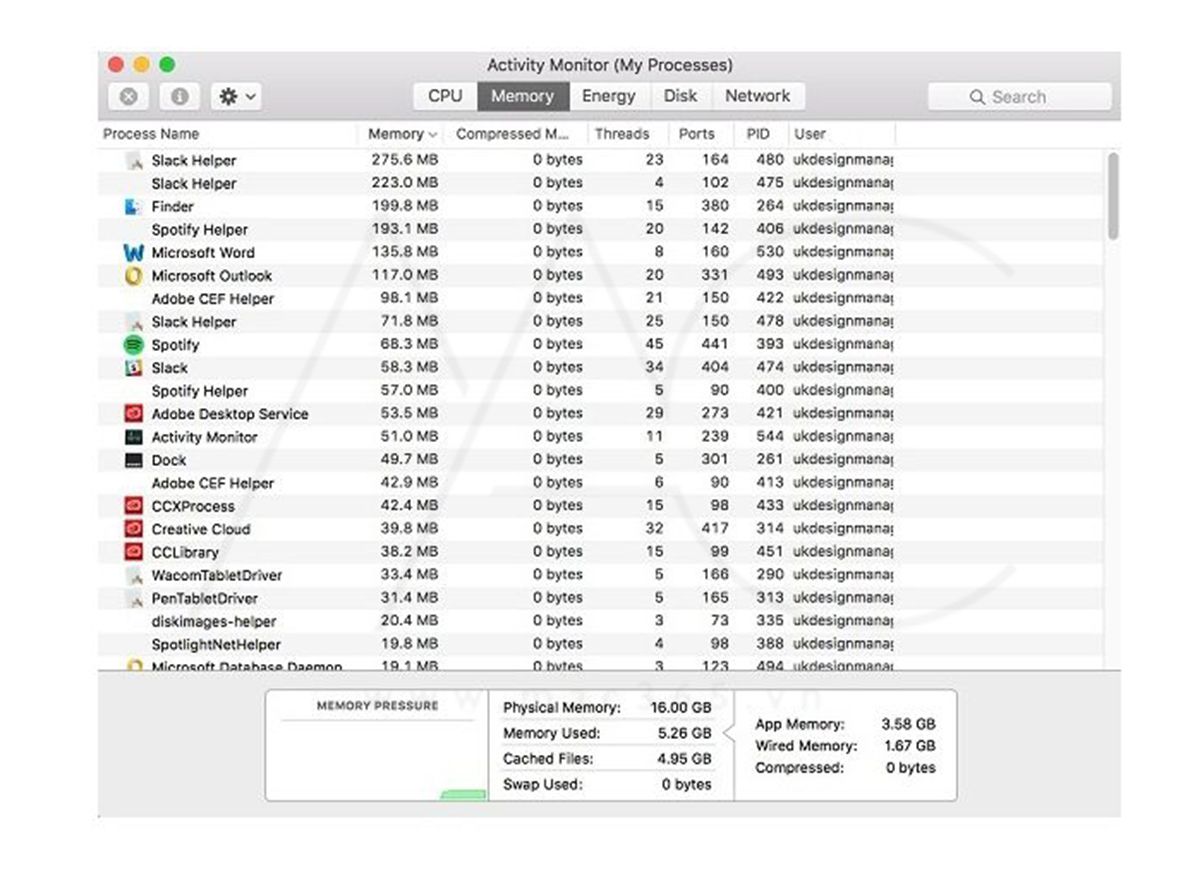Click the inspect process info icon
Screen dimensions: 1200x870
[179, 97]
